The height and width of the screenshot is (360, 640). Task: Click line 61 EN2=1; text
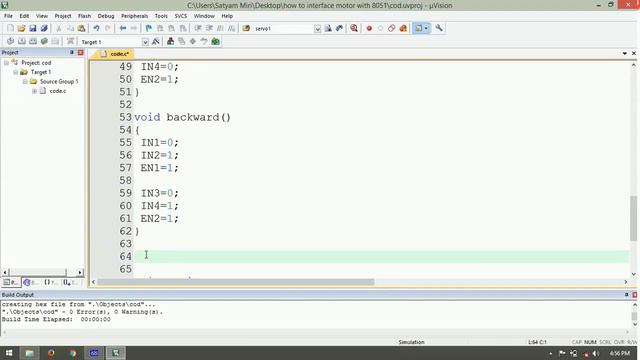click(160, 219)
